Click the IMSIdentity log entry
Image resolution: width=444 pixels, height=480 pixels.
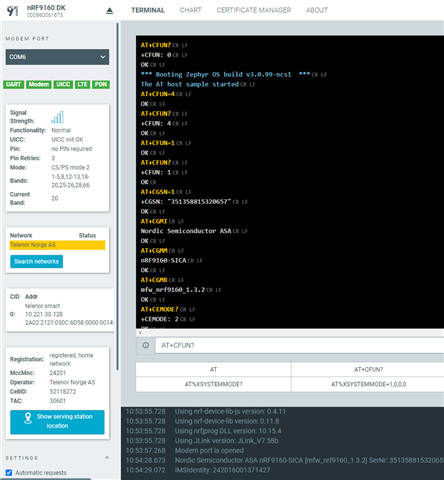(222, 470)
